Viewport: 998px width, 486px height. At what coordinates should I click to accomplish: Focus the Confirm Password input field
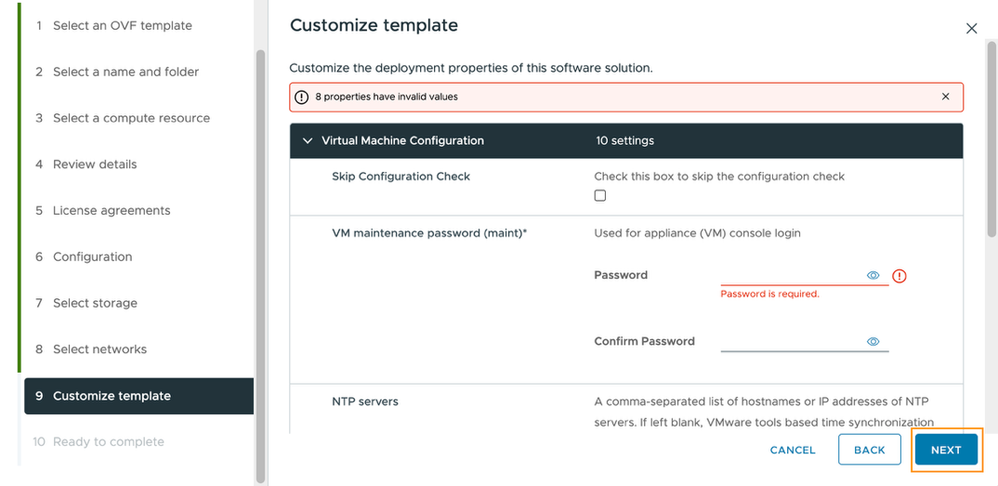pos(790,341)
